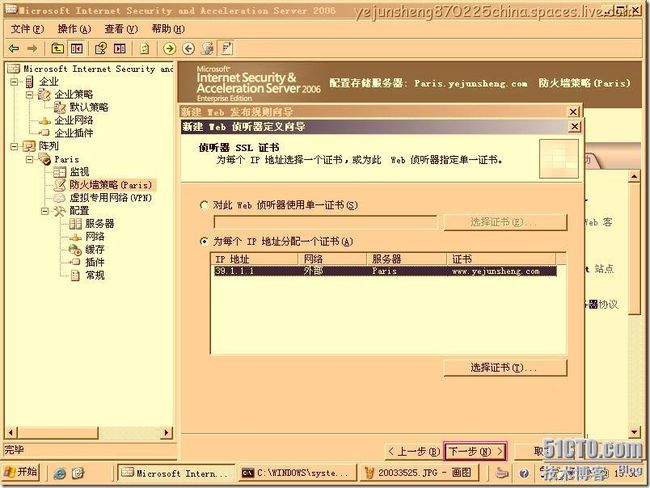650x488 pixels.
Task: Click the Back arrow toolbar icon
Action: (x=14, y=49)
